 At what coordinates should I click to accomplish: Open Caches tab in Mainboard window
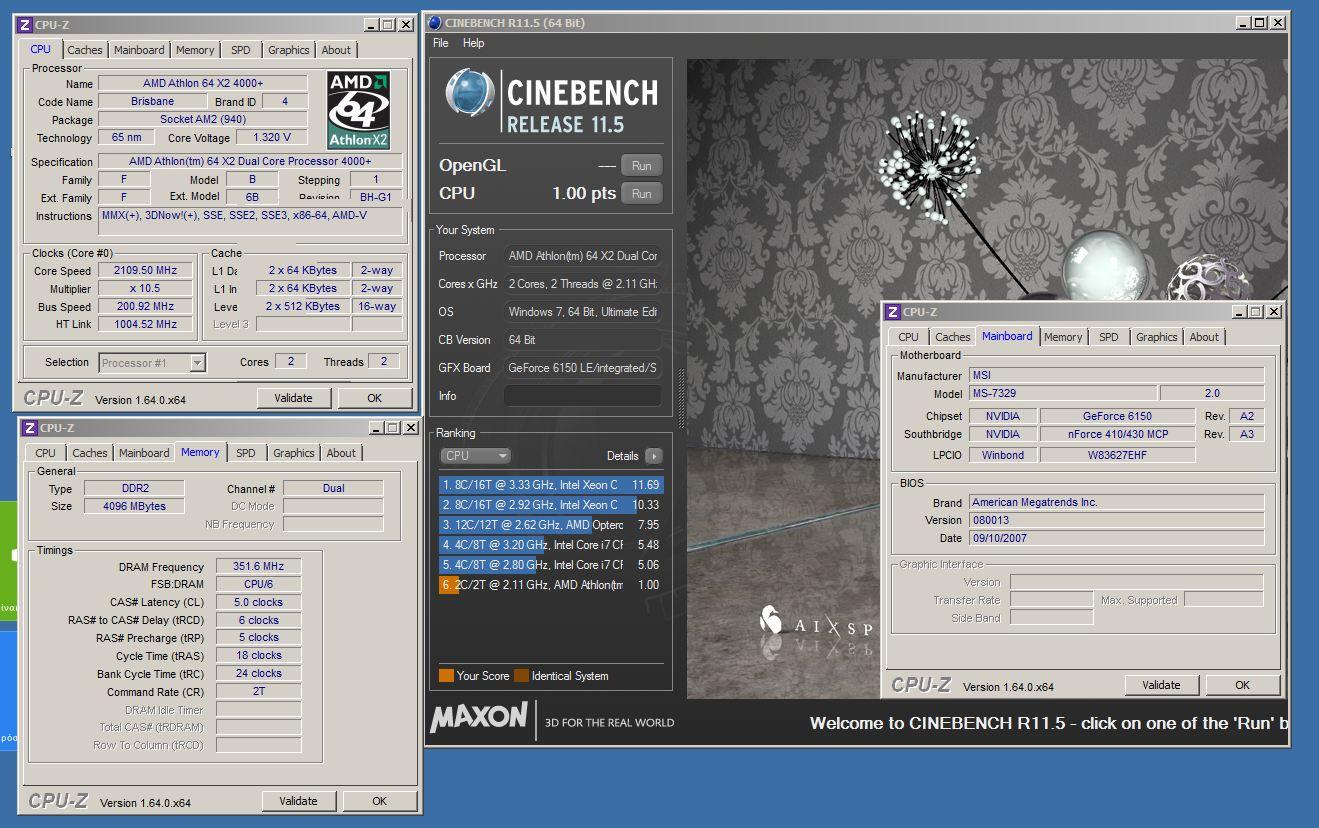(953, 337)
